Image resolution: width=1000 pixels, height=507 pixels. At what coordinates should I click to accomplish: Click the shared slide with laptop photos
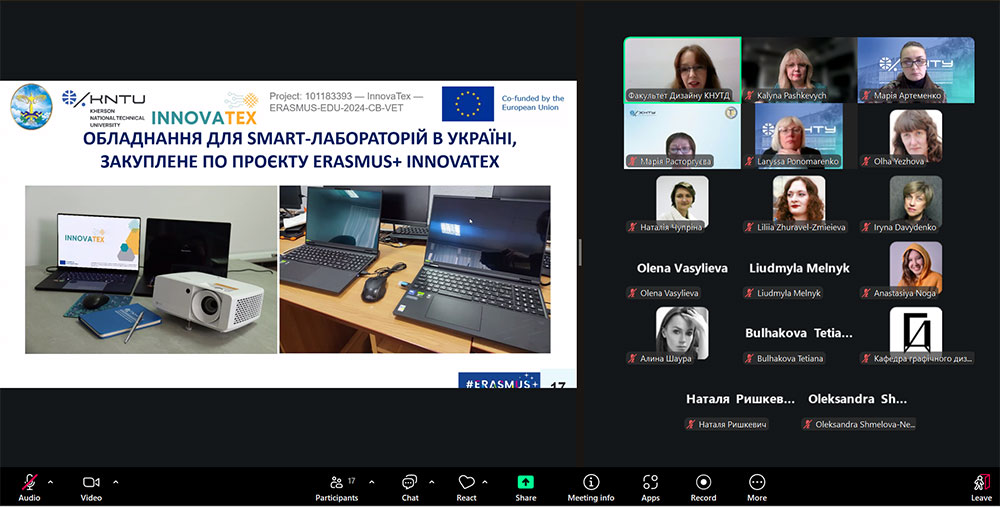(x=289, y=234)
